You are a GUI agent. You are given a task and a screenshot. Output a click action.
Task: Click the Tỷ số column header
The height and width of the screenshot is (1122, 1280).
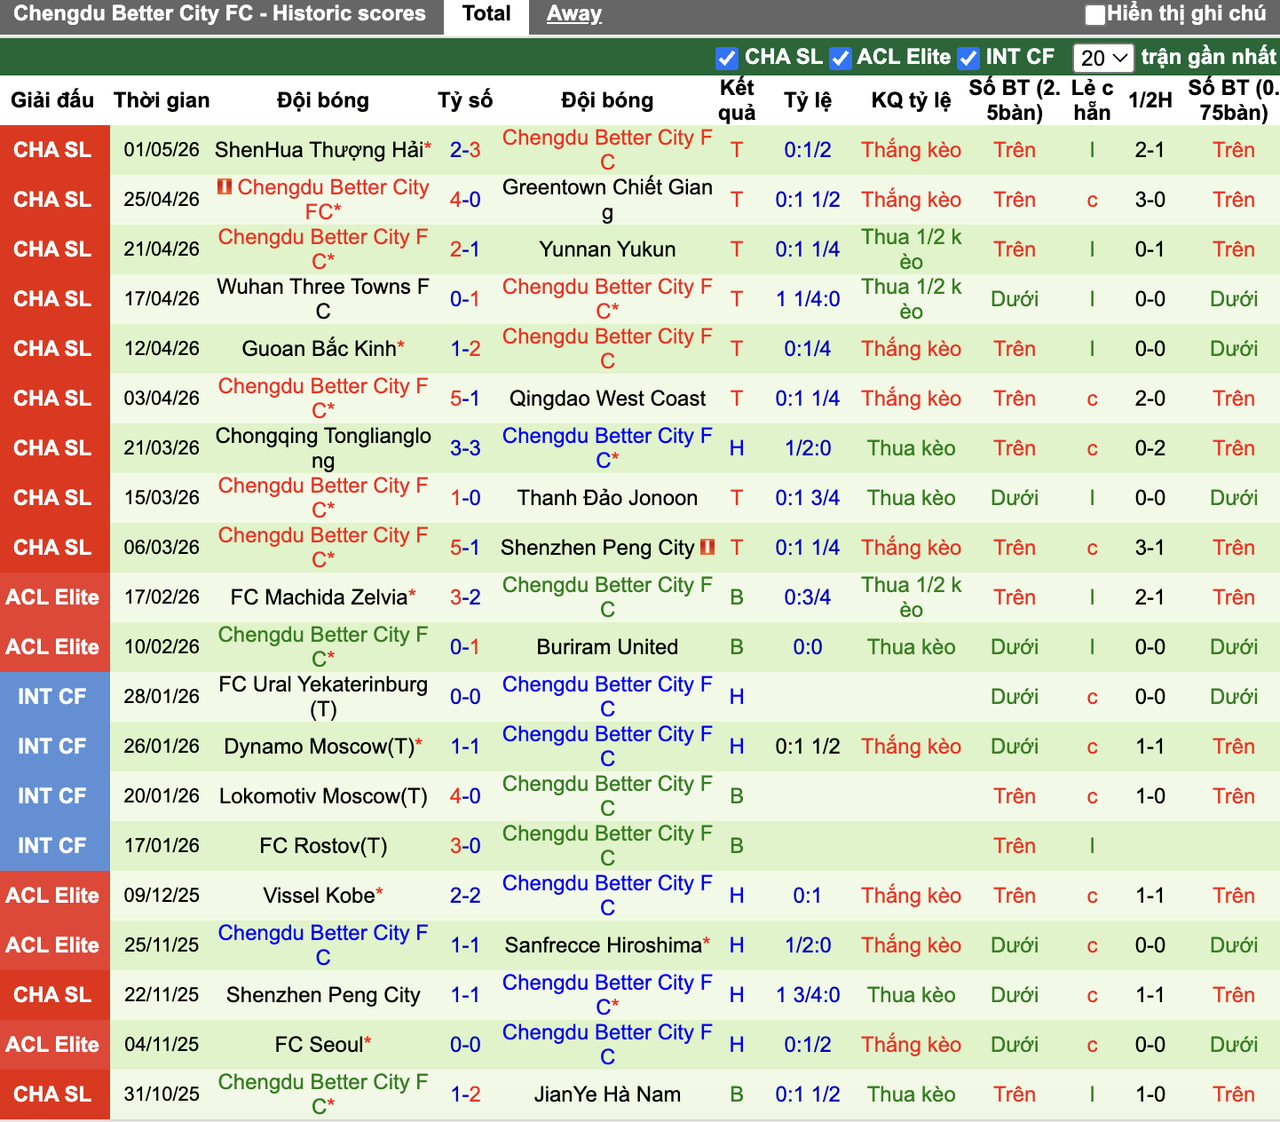465,100
